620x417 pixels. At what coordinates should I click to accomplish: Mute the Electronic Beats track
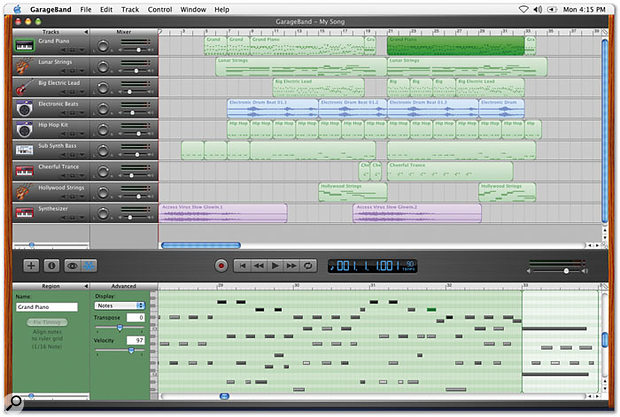click(x=64, y=113)
